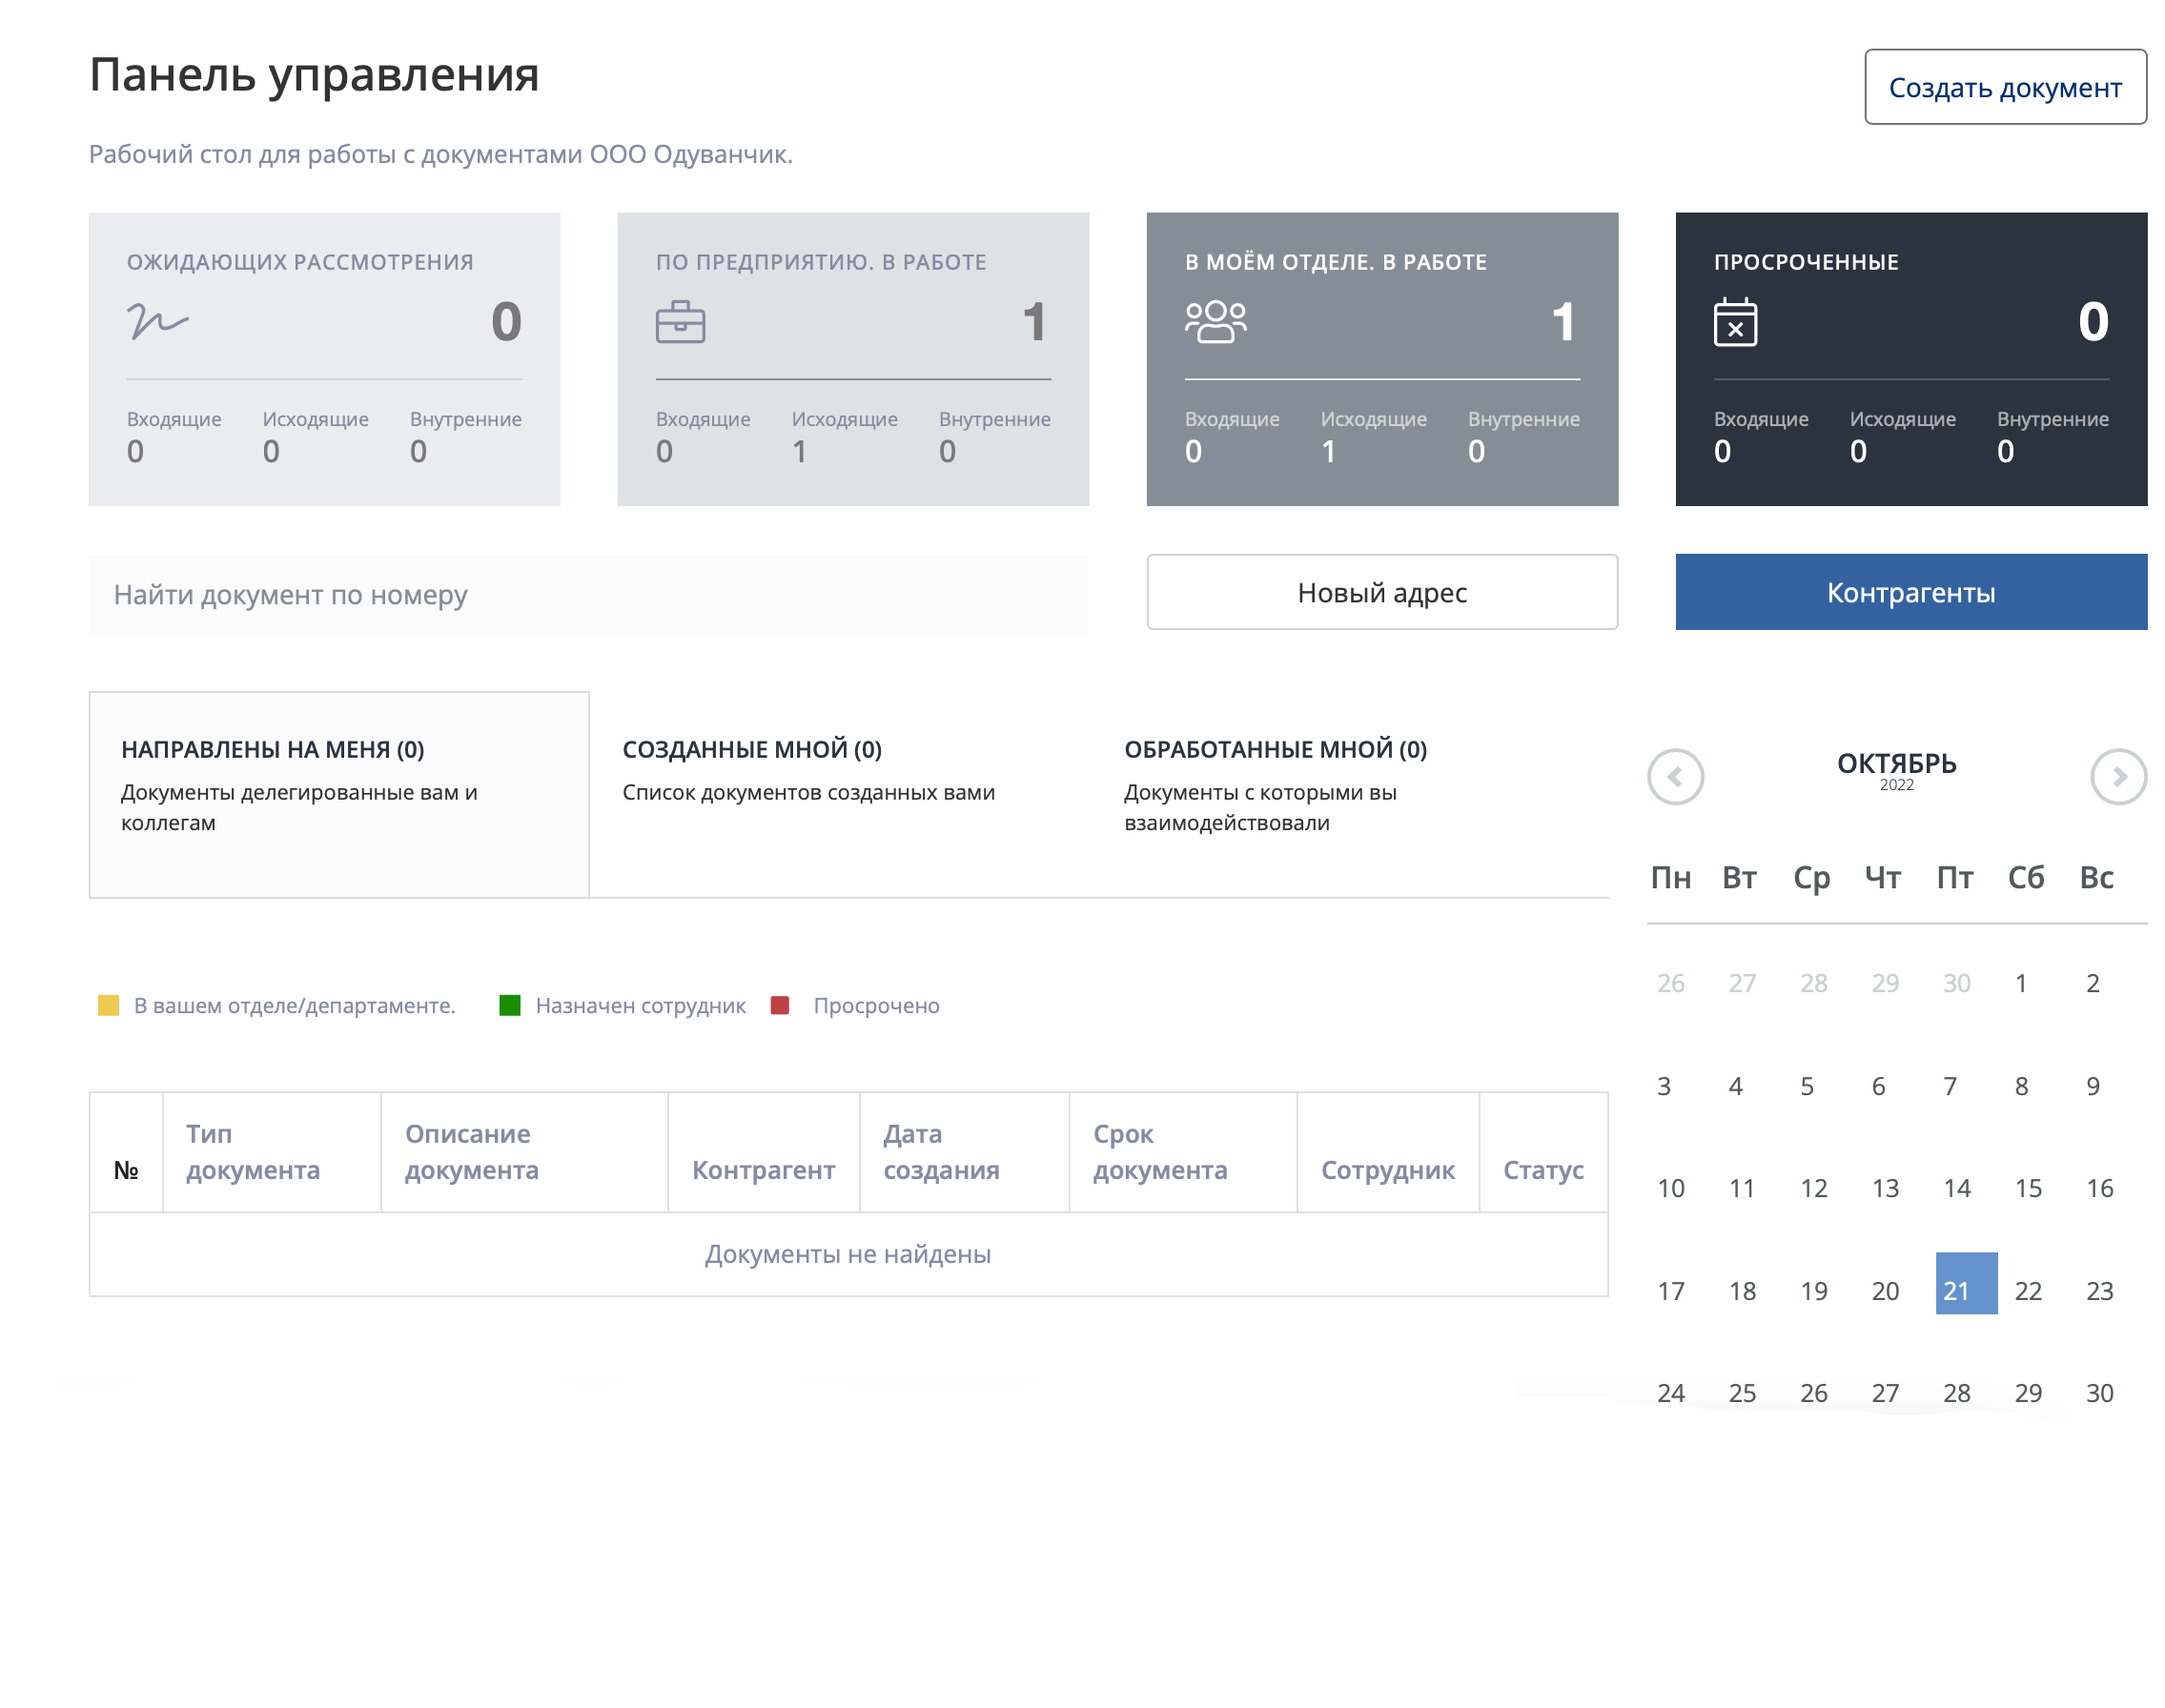
Task: Select October 14 in the calendar
Action: tap(1956, 1188)
